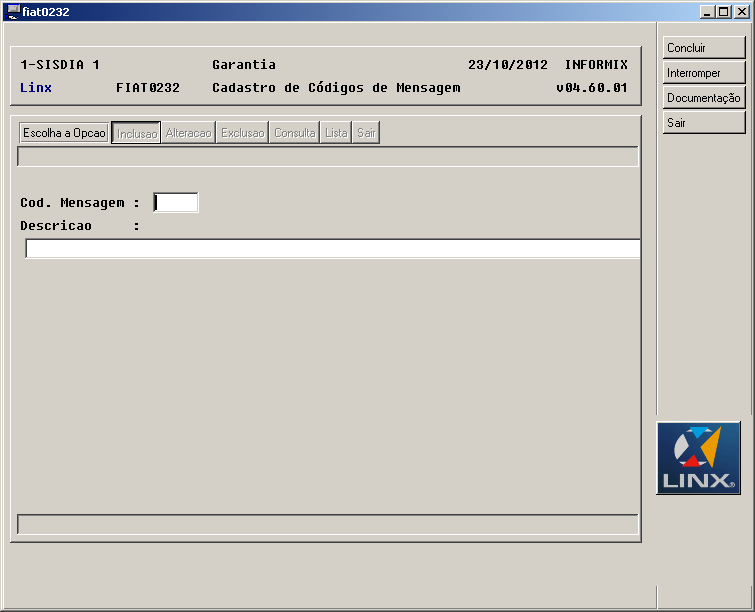Click the Concluir button
The height and width of the screenshot is (612, 755).
point(704,48)
